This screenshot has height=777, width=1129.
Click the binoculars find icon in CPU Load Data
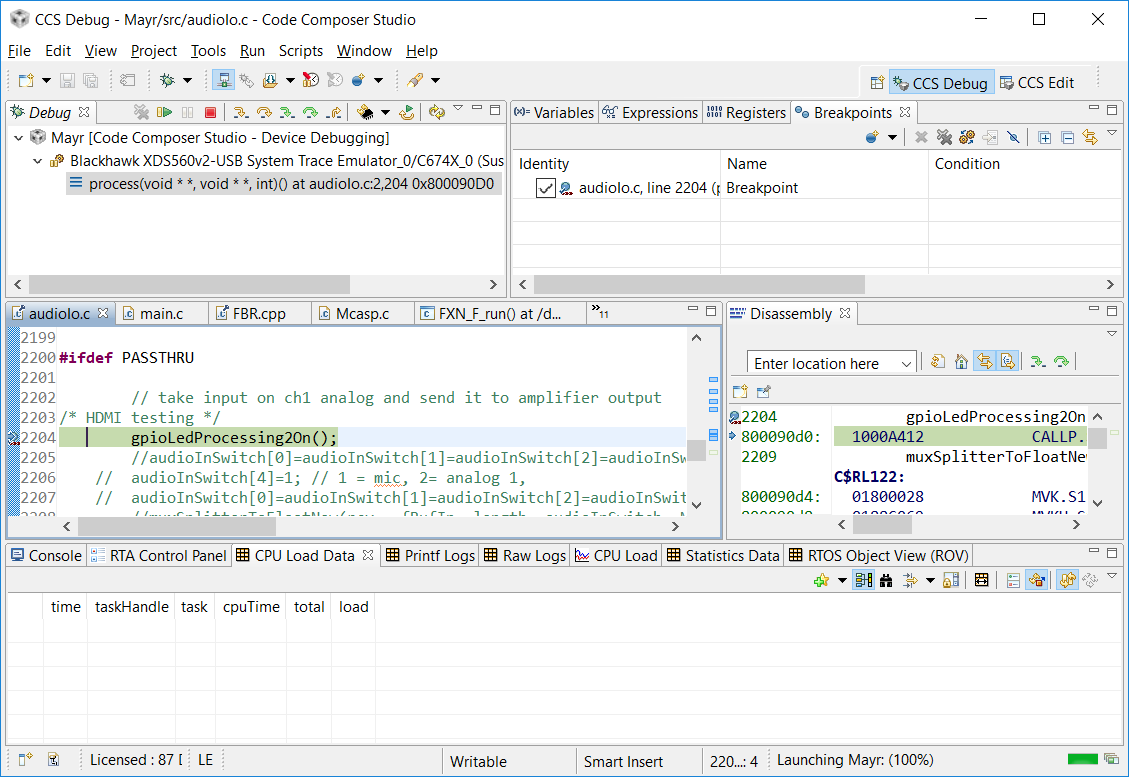(x=886, y=580)
